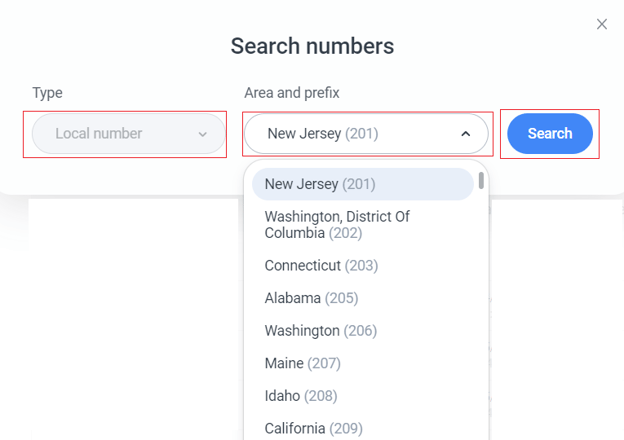
Task: Click the "Search numbers" heading
Action: click(312, 46)
